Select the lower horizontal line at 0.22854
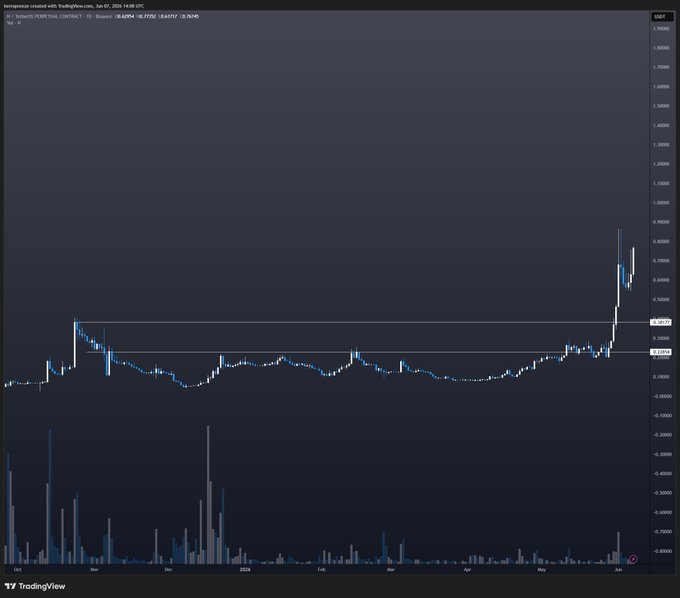680x598 pixels. pos(369,352)
